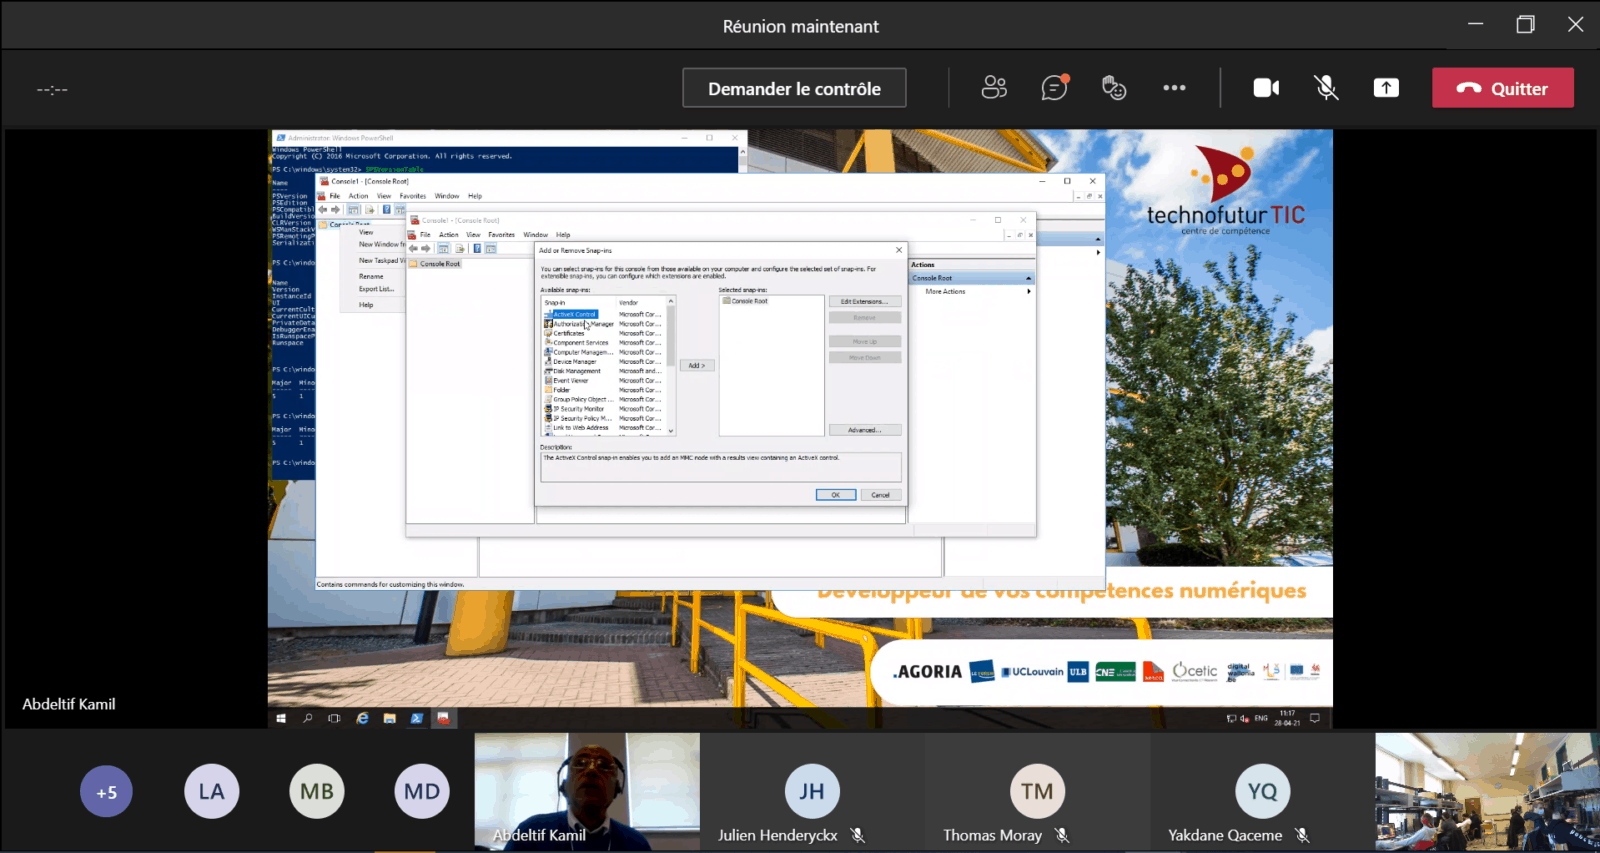The image size is (1600, 853).
Task: Click Yakdane Qaceme's YQ avatar
Action: [x=1262, y=792]
